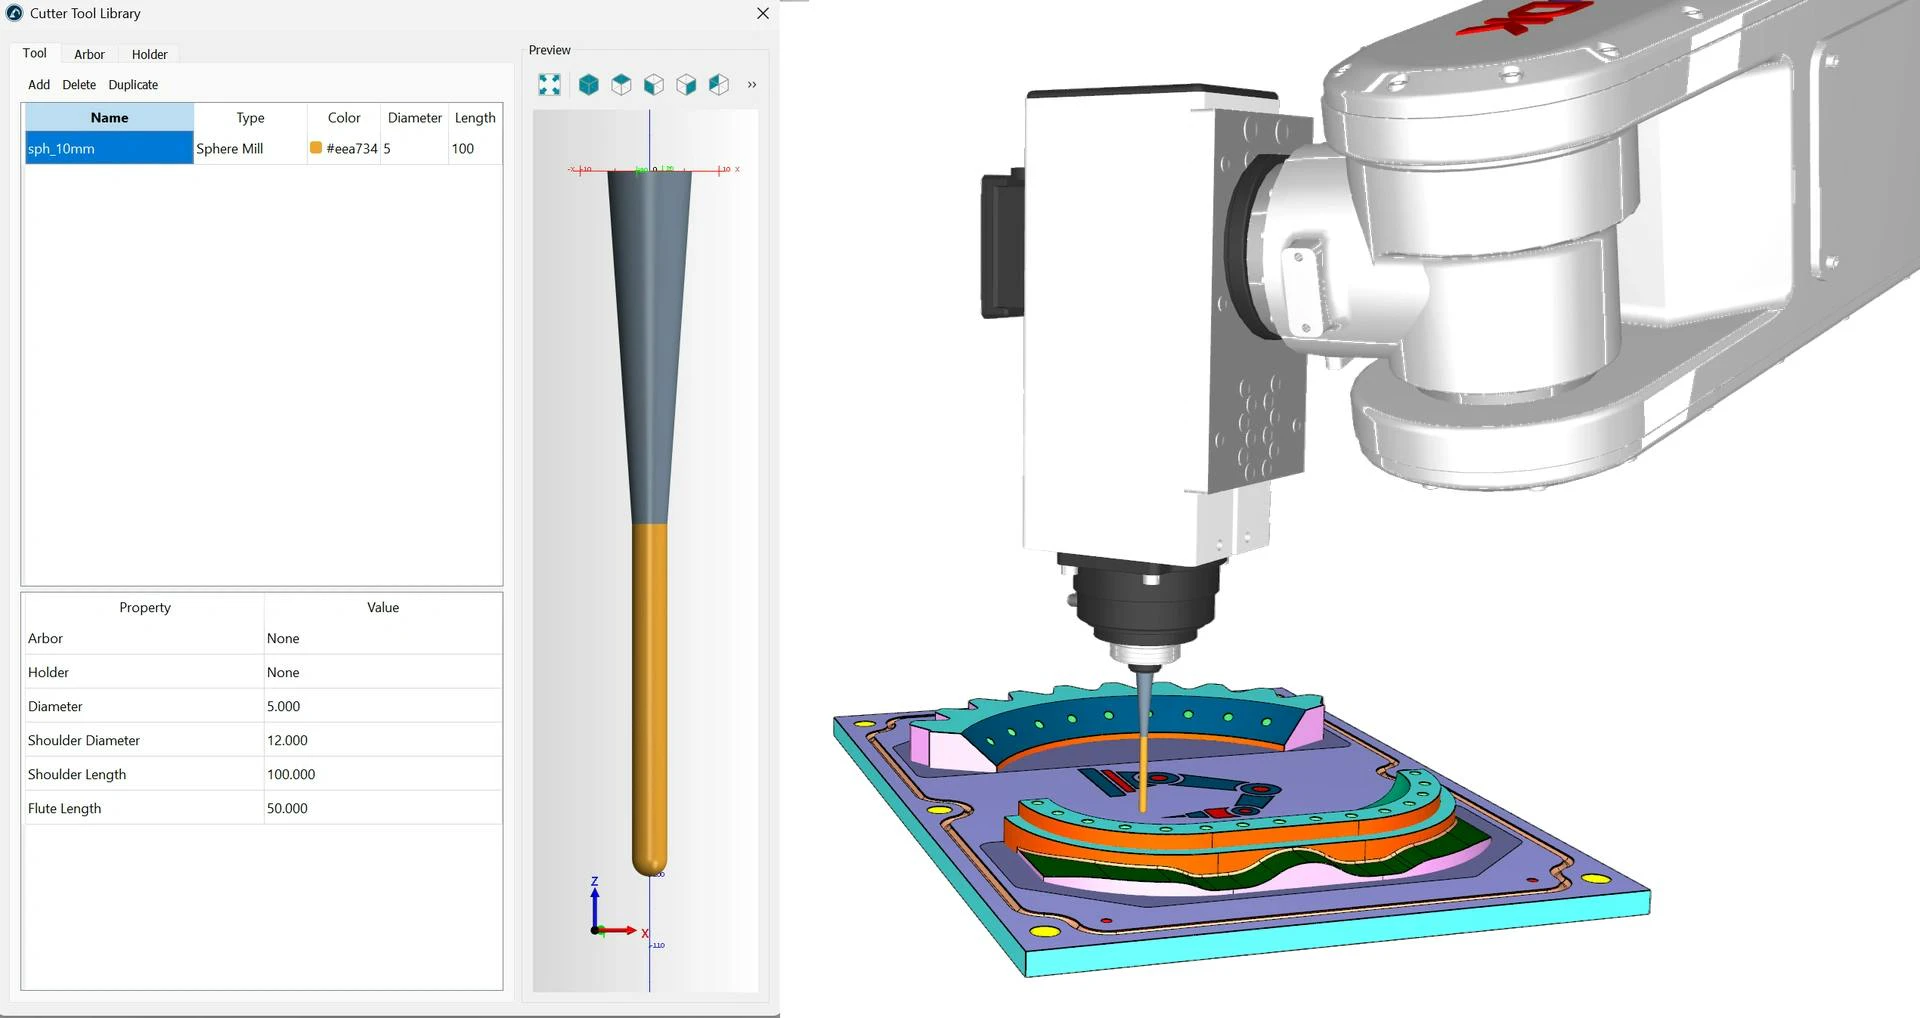The width and height of the screenshot is (1920, 1018).
Task: Add a new cutter tool
Action: (38, 85)
